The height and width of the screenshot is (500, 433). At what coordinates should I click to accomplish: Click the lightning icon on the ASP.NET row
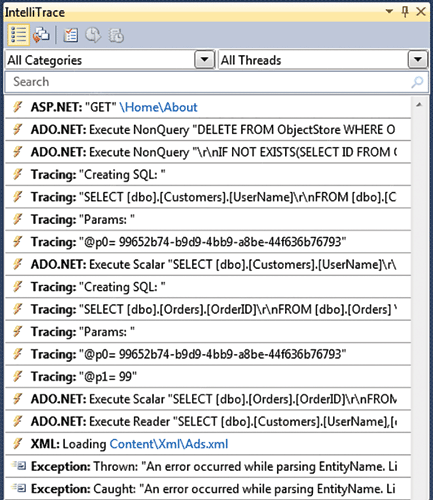point(18,107)
